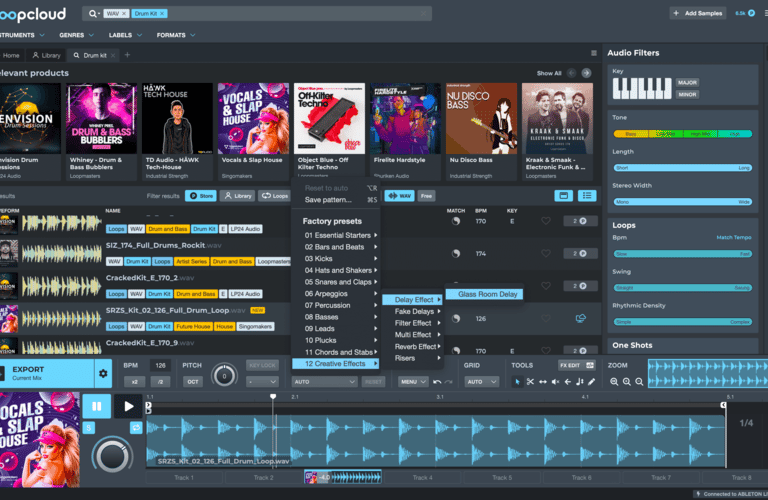Select Glass Room Delay preset
Screen dimensions: 768x500
(x=484, y=294)
